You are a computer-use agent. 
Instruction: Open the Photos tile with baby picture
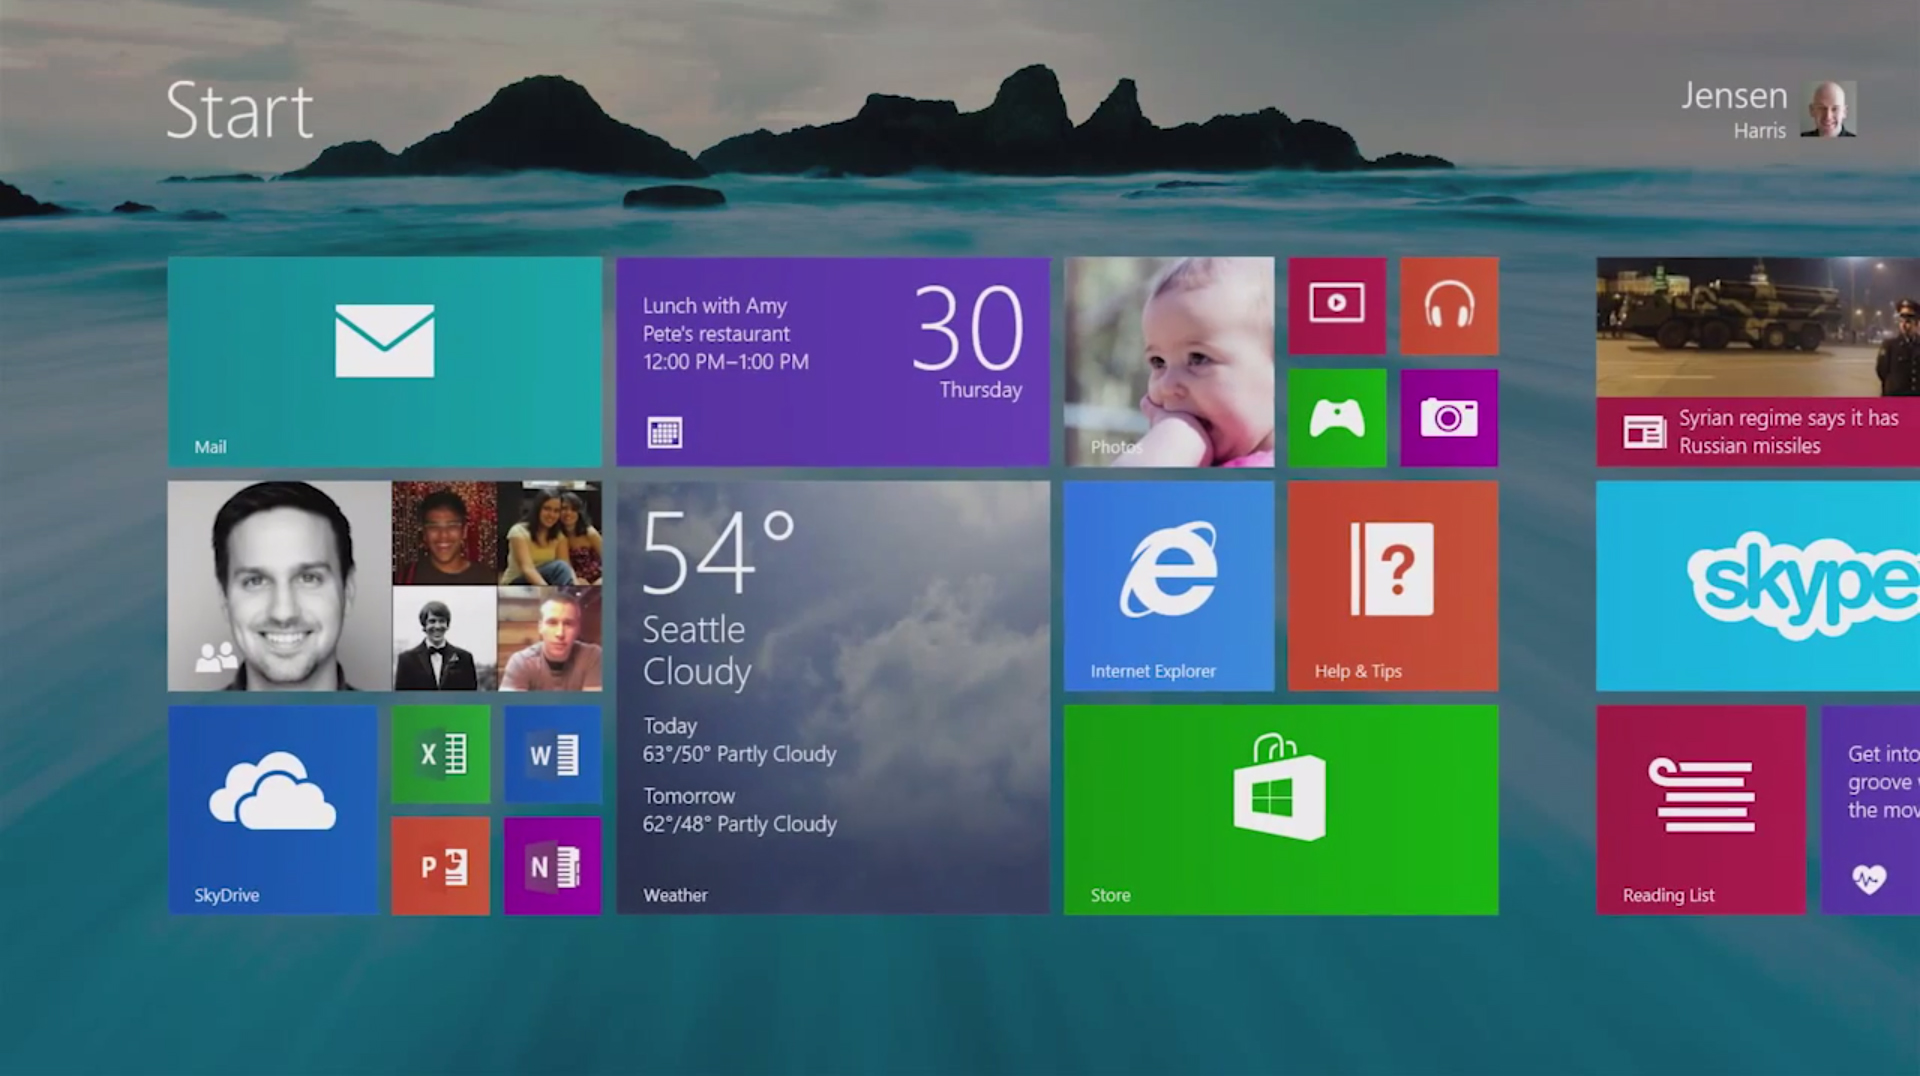[1169, 361]
